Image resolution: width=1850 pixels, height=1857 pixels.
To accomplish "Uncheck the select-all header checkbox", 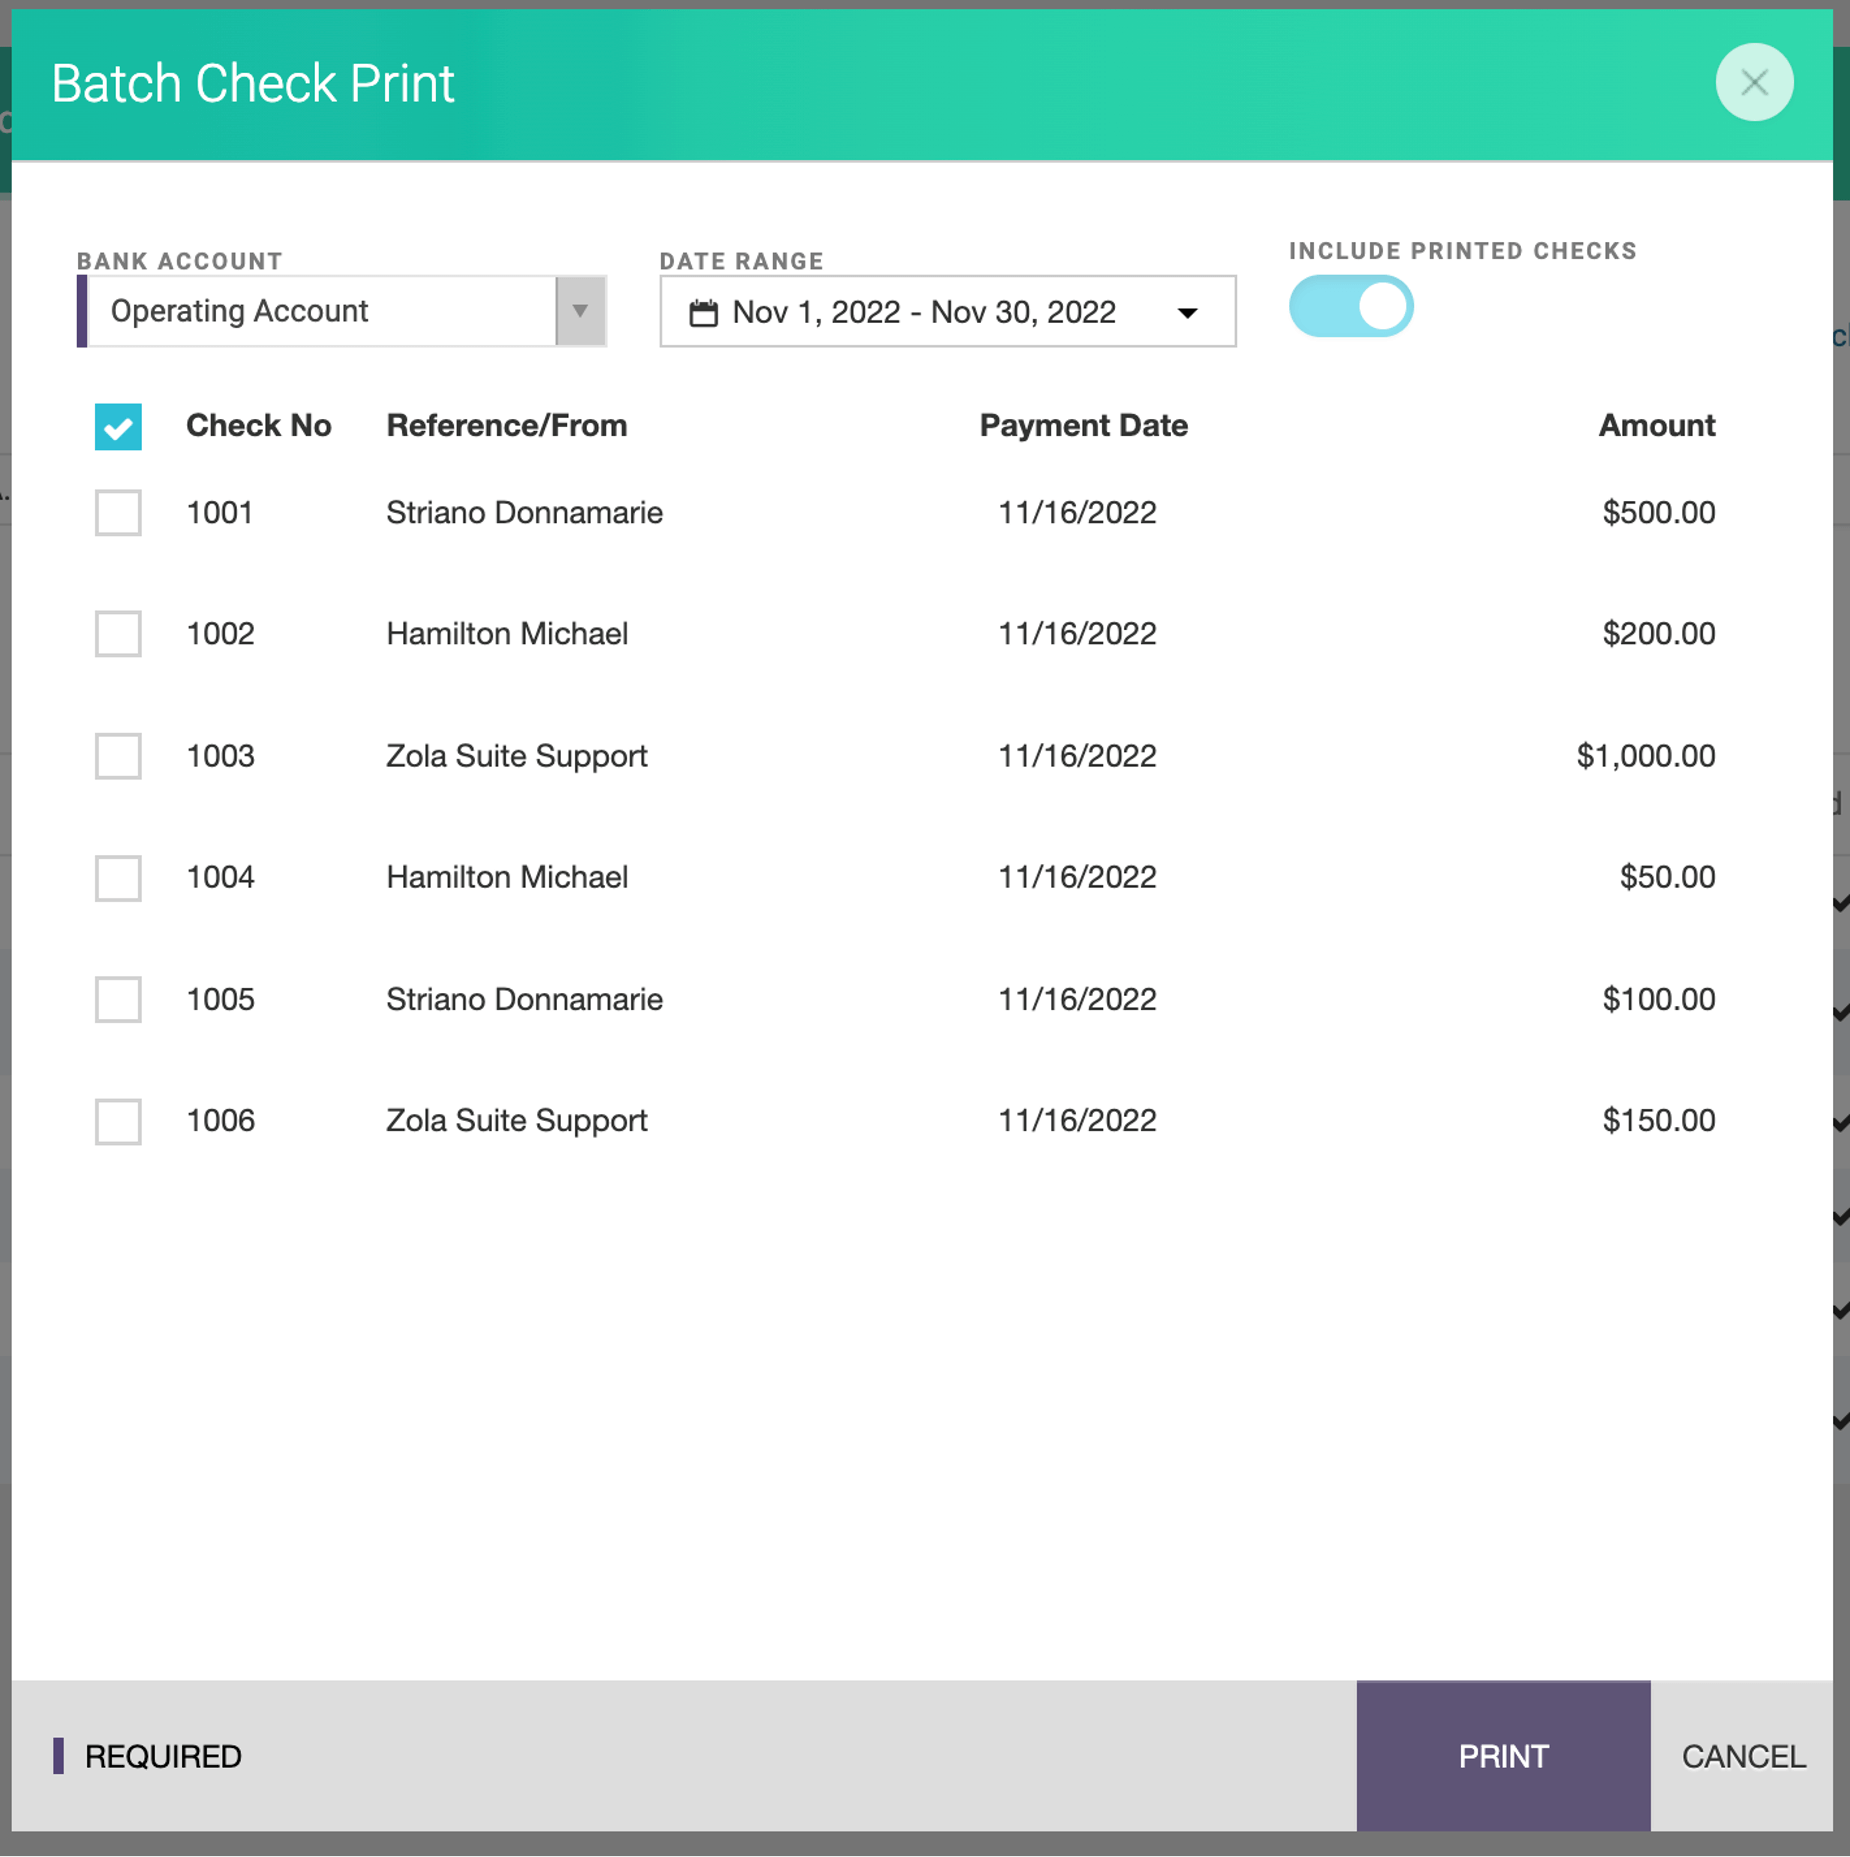I will click(x=118, y=427).
